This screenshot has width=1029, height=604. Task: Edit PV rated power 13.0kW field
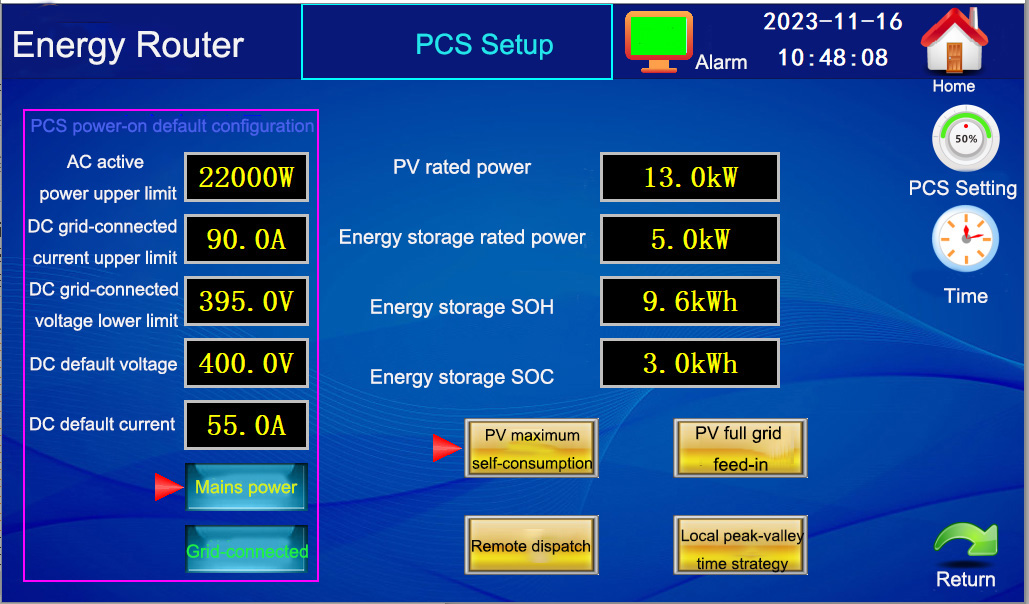click(x=690, y=177)
